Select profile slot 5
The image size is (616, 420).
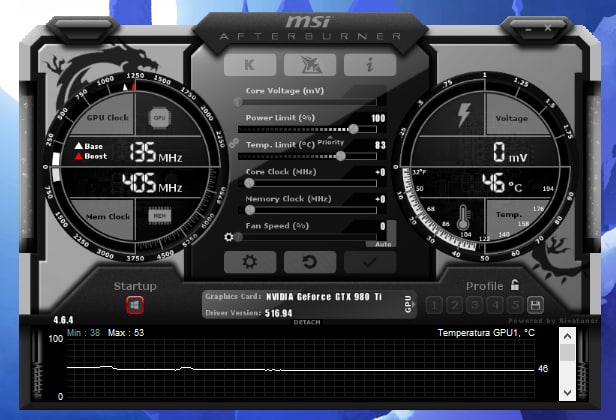(515, 305)
